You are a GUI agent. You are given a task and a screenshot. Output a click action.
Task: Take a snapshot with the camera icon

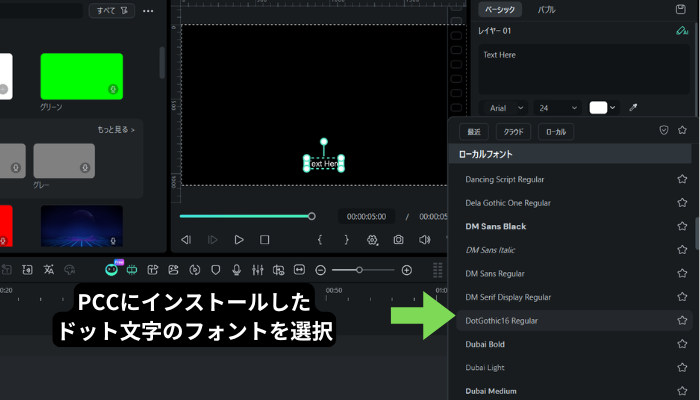click(x=398, y=240)
